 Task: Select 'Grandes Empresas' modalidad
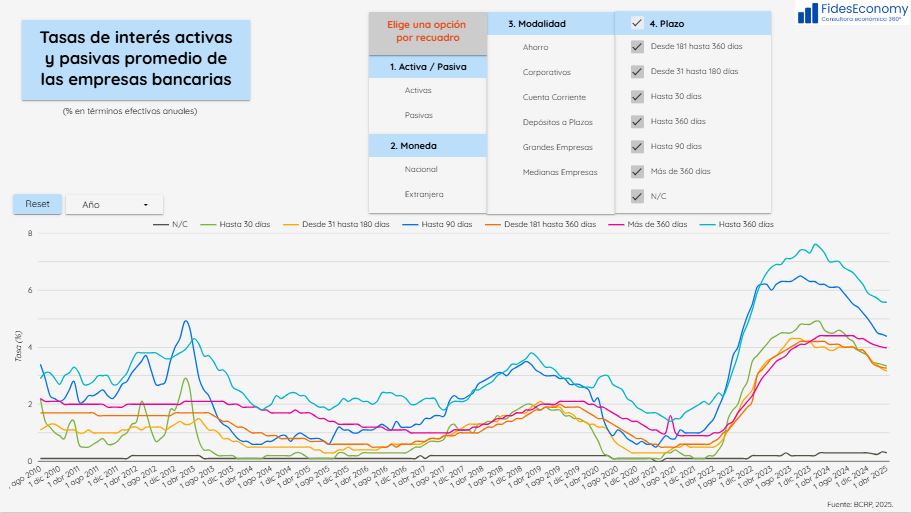(x=557, y=147)
